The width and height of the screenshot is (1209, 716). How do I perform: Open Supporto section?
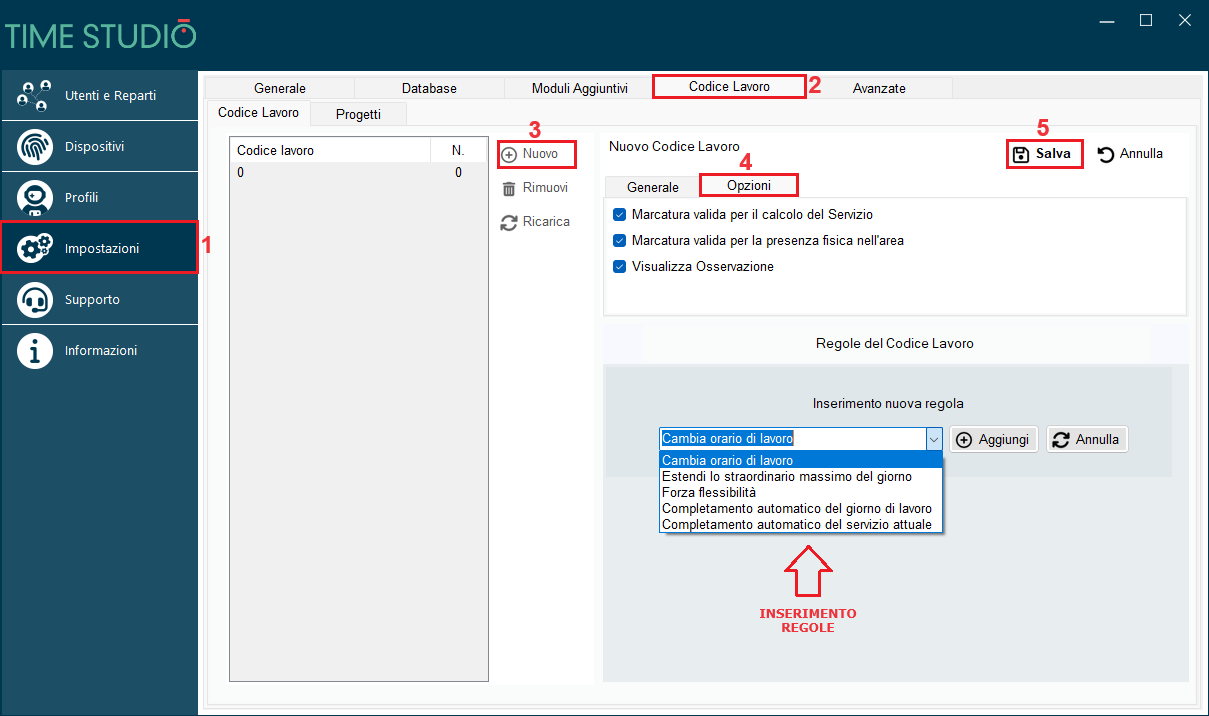99,300
